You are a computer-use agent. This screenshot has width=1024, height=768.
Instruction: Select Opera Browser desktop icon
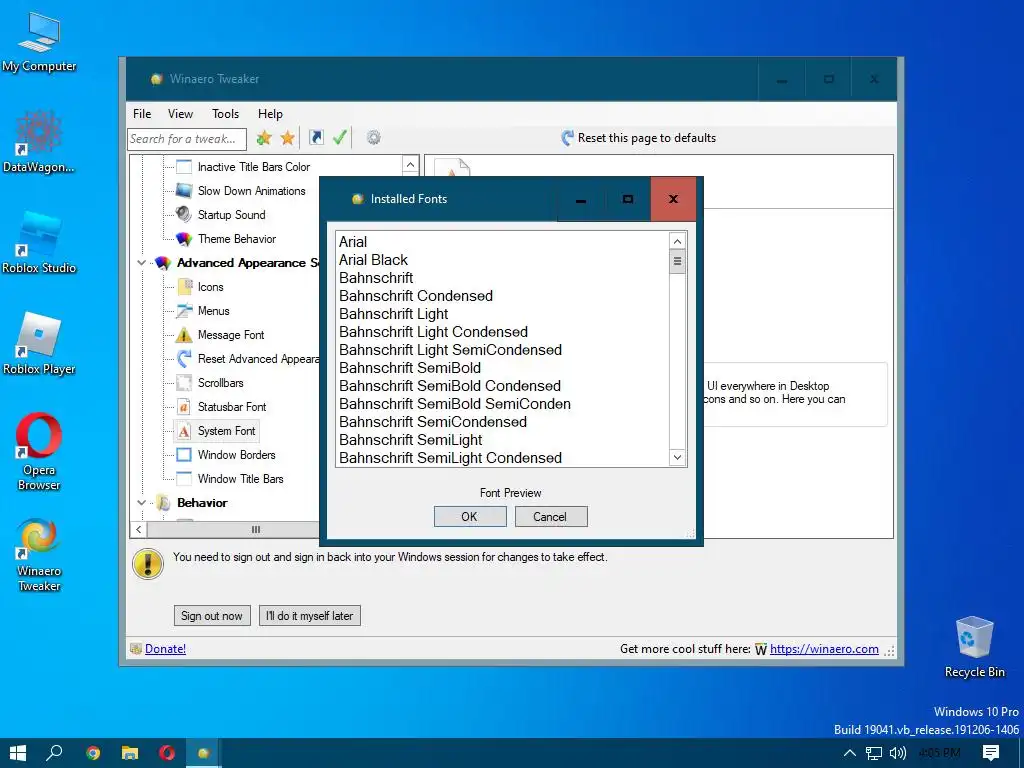pyautogui.click(x=39, y=452)
